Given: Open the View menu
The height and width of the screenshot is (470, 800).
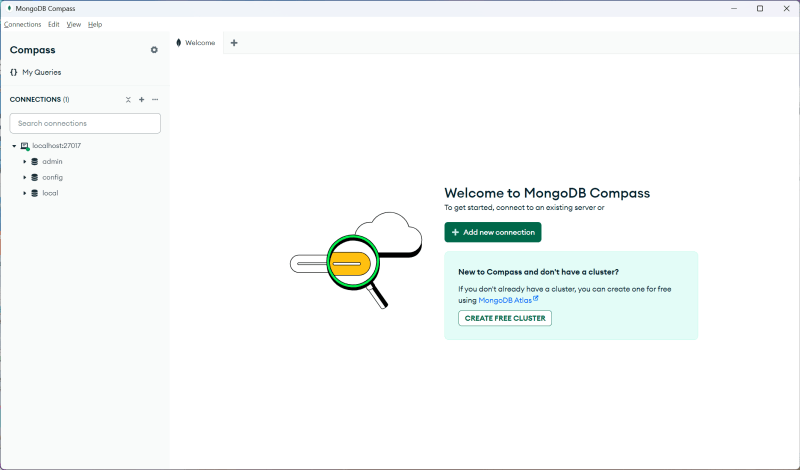Looking at the screenshot, I should (x=73, y=24).
